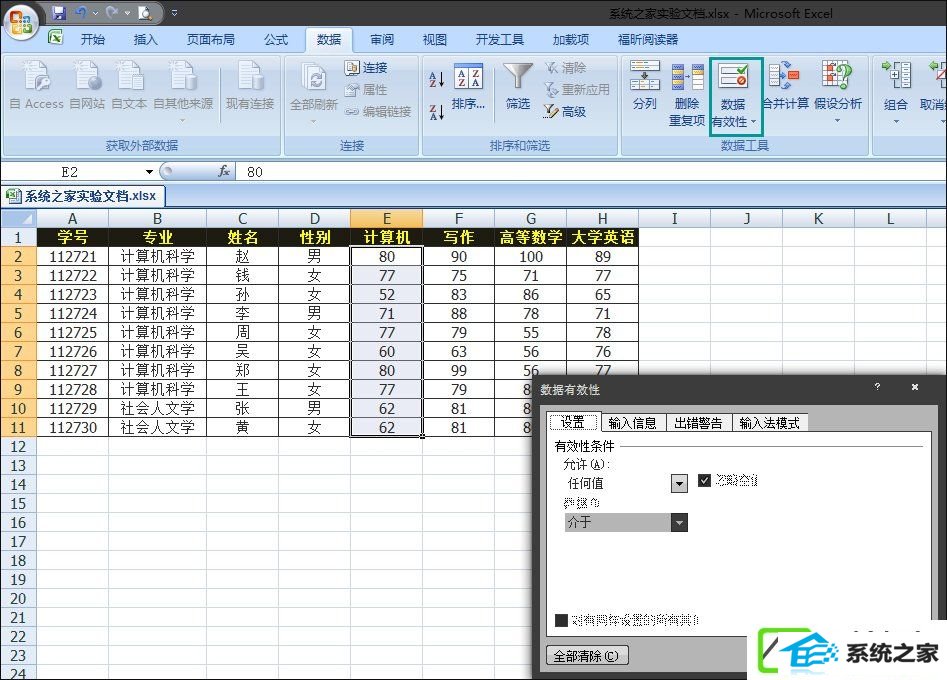Image resolution: width=947 pixels, height=680 pixels.
Task: Toggle the Filter (筛选) funnel
Action: click(518, 86)
